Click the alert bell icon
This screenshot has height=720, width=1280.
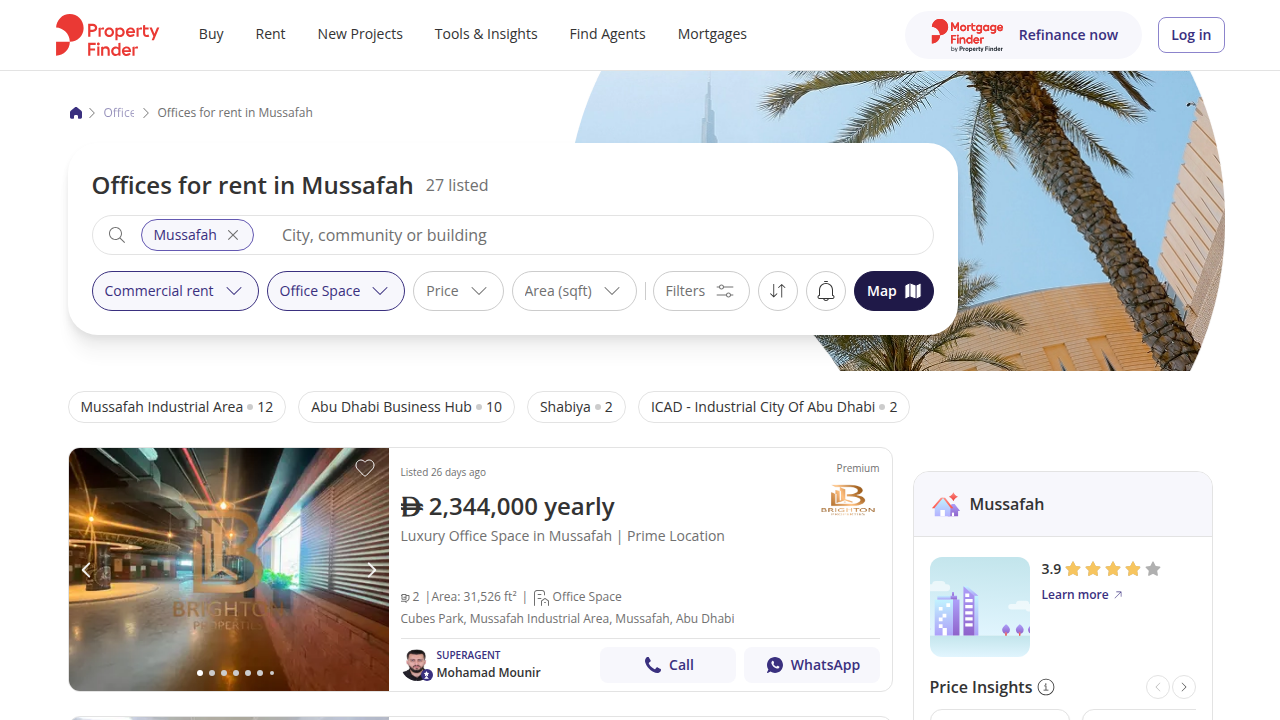click(826, 291)
